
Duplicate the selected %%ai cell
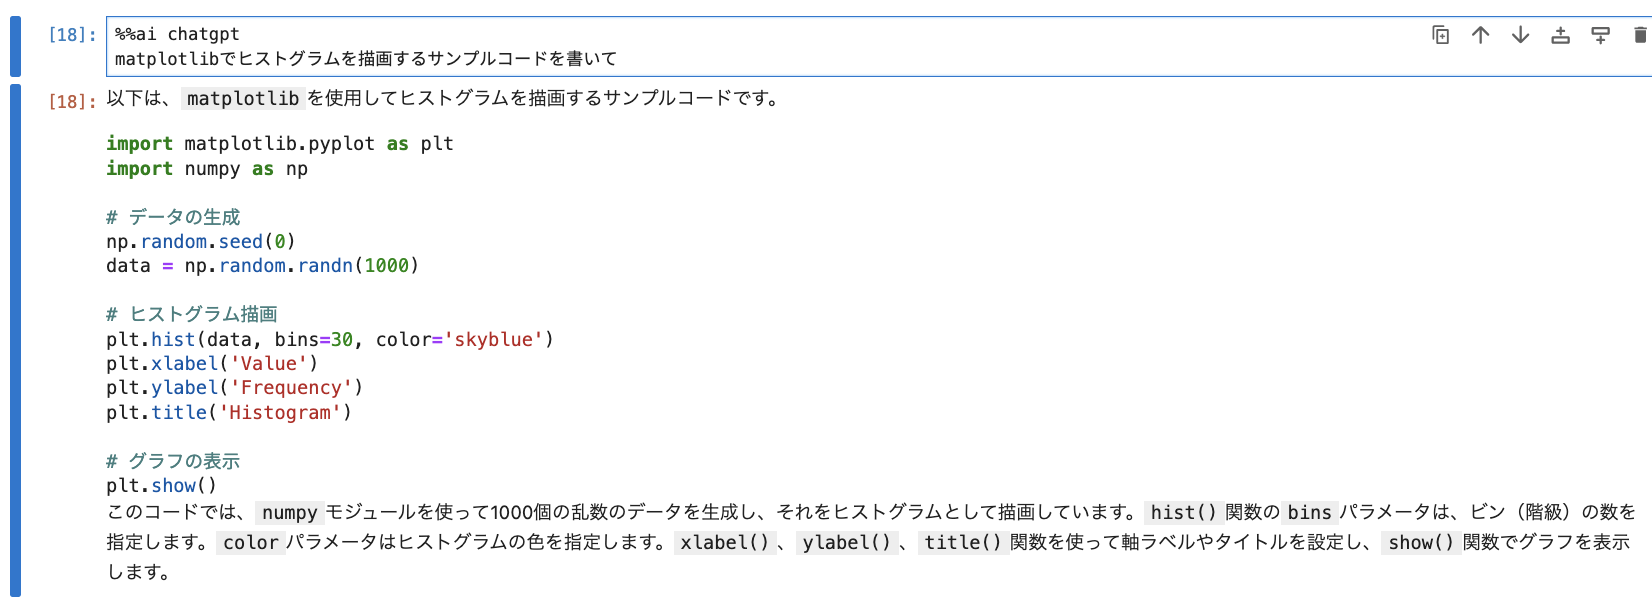[1441, 35]
